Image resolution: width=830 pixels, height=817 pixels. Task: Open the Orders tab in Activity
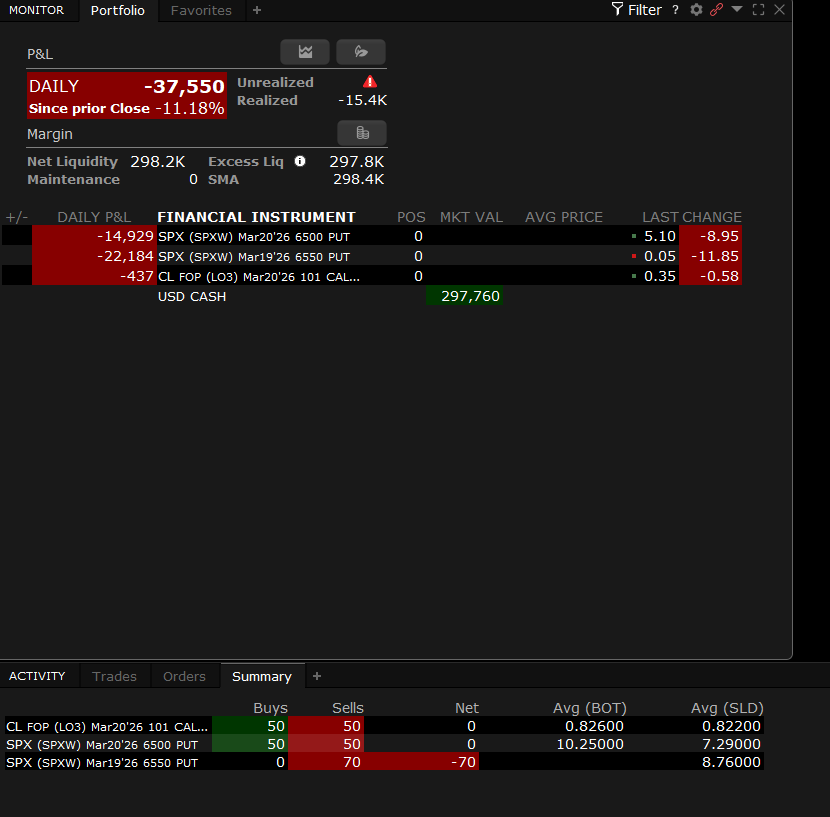[x=184, y=676]
